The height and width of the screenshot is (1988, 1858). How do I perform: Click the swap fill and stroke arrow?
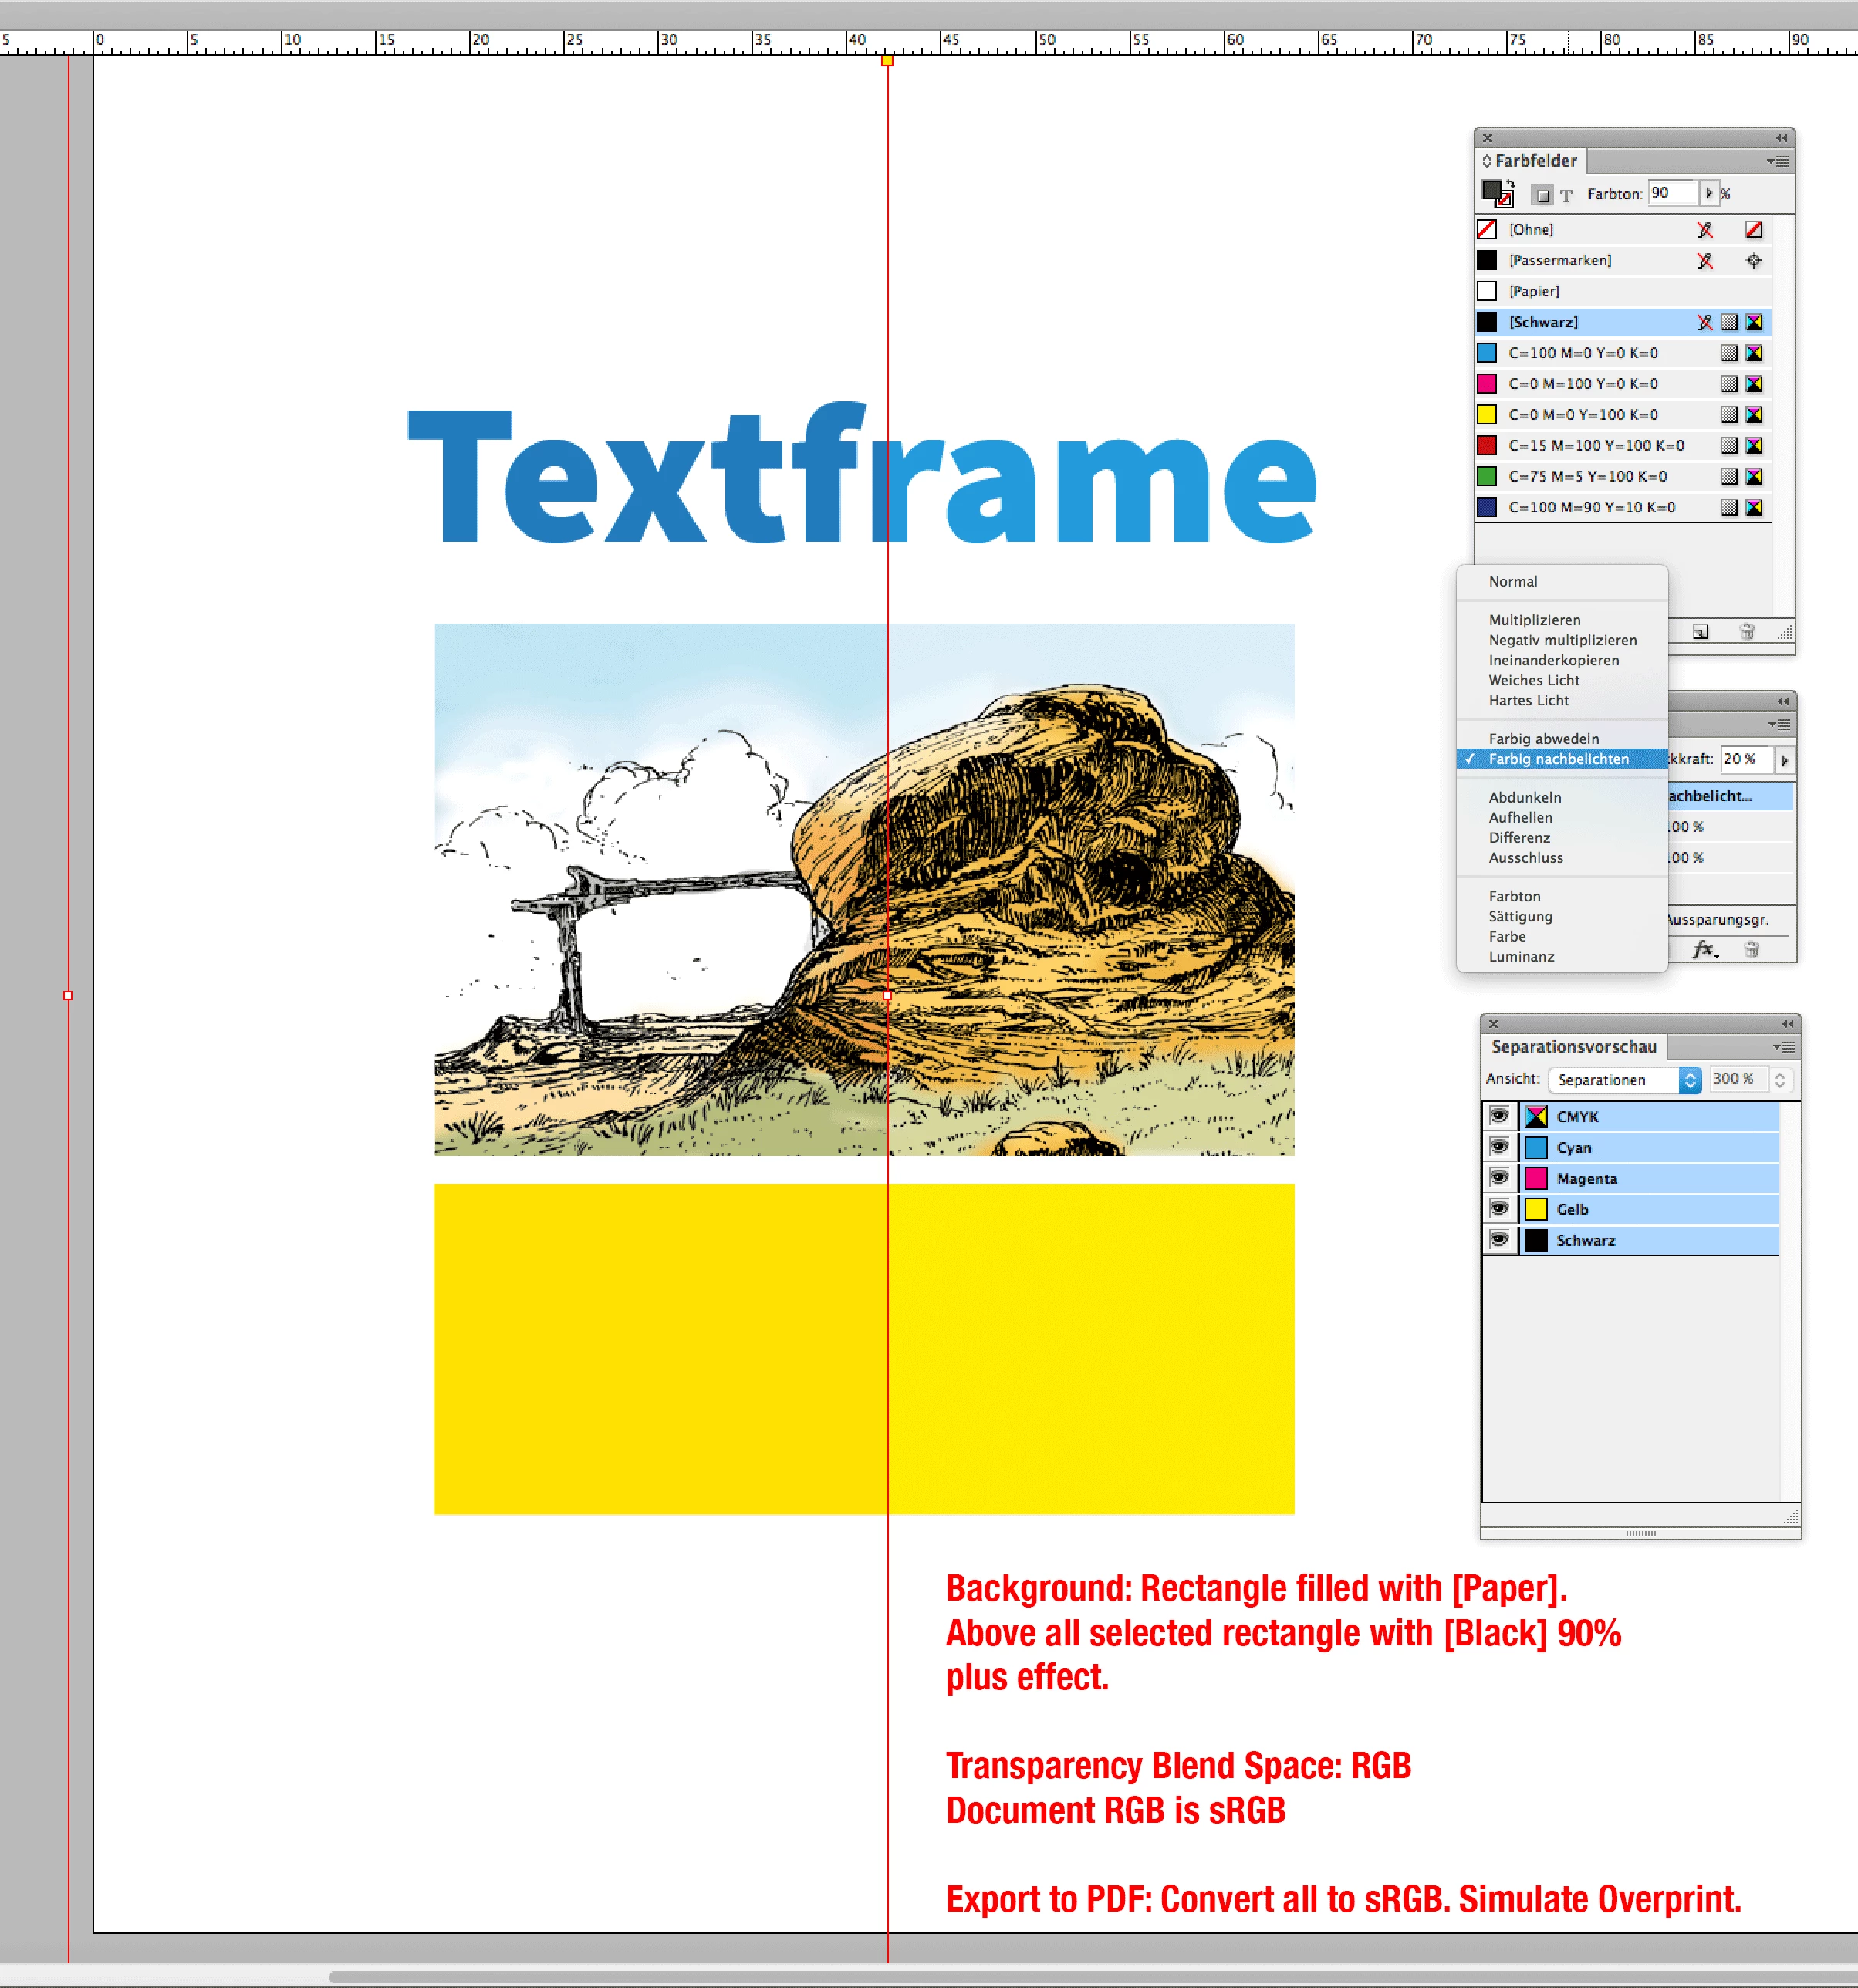[1510, 184]
